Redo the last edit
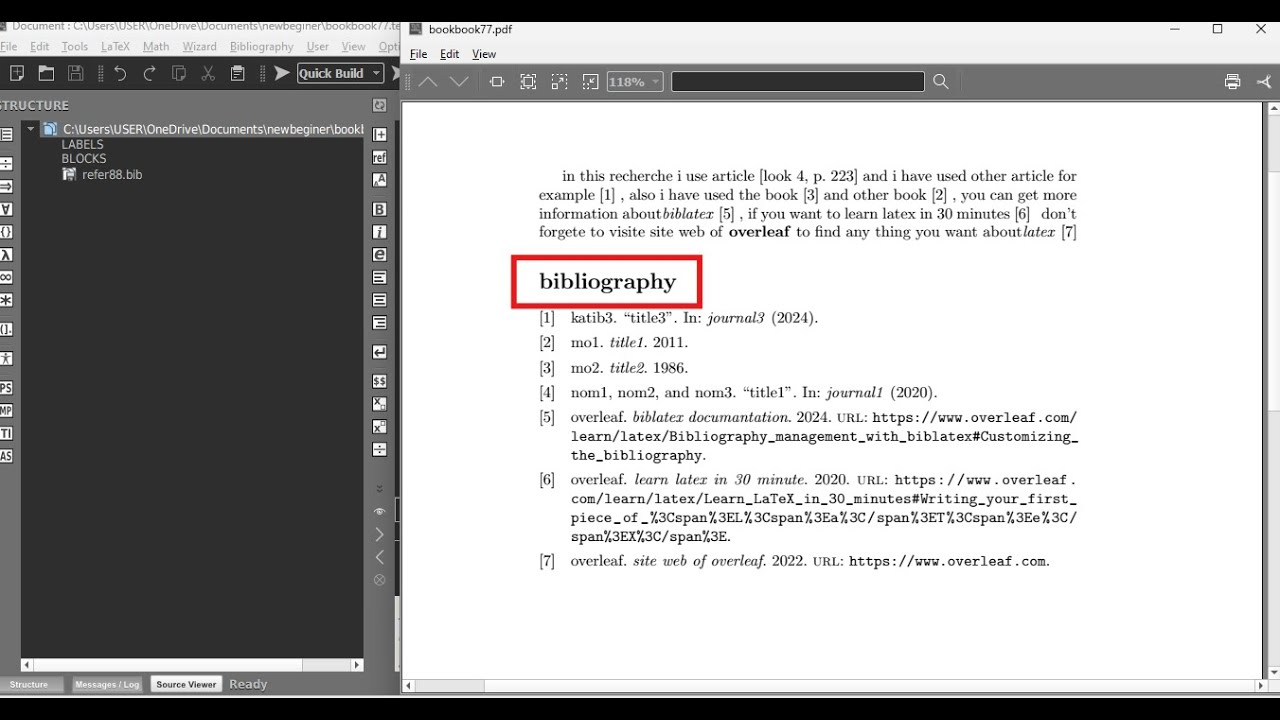This screenshot has height=720, width=1280. click(x=150, y=73)
